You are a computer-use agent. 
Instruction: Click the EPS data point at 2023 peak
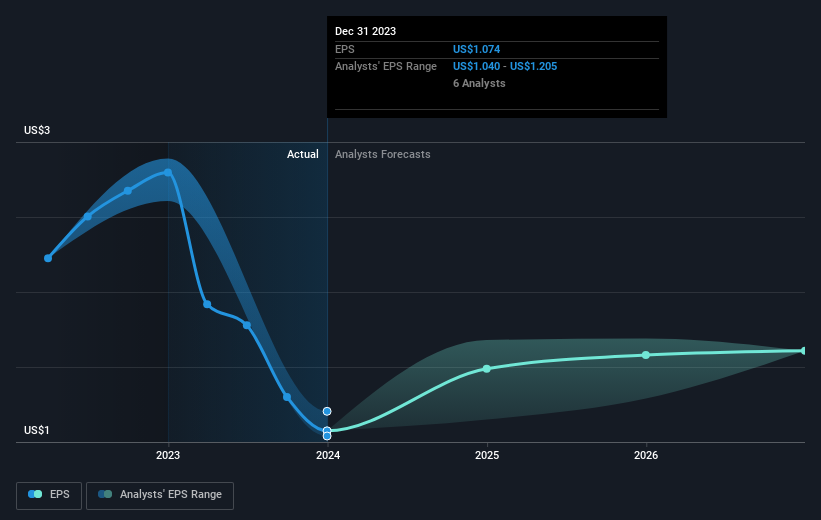pos(168,172)
